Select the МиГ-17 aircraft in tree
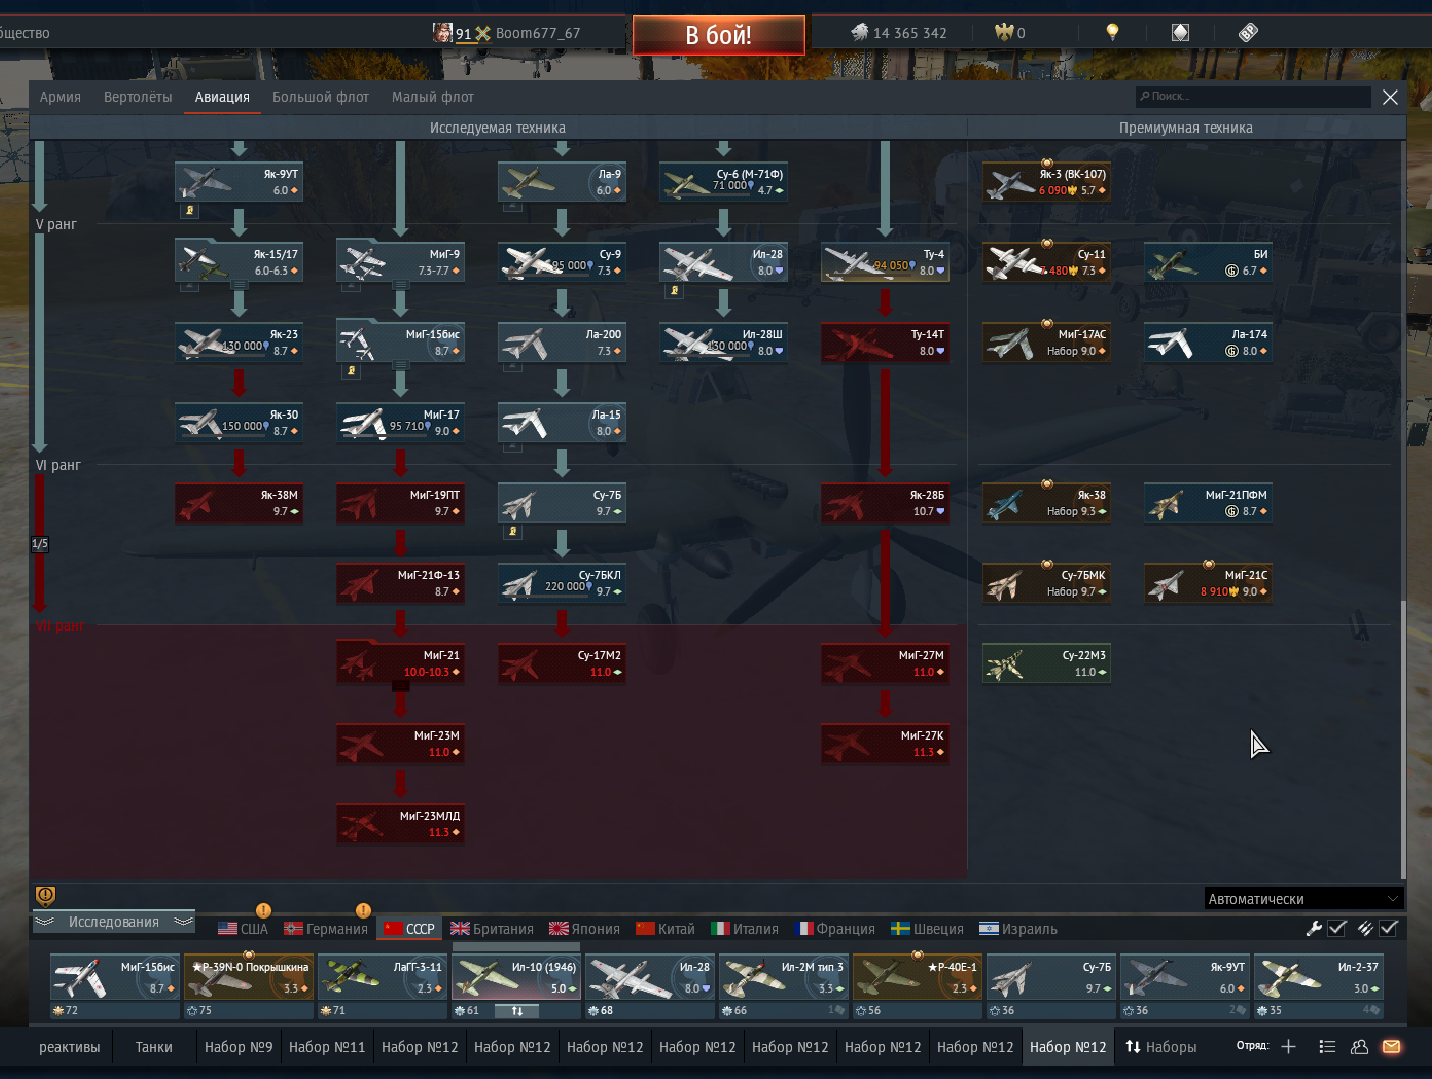Screen dimensions: 1432x1079 (400, 422)
